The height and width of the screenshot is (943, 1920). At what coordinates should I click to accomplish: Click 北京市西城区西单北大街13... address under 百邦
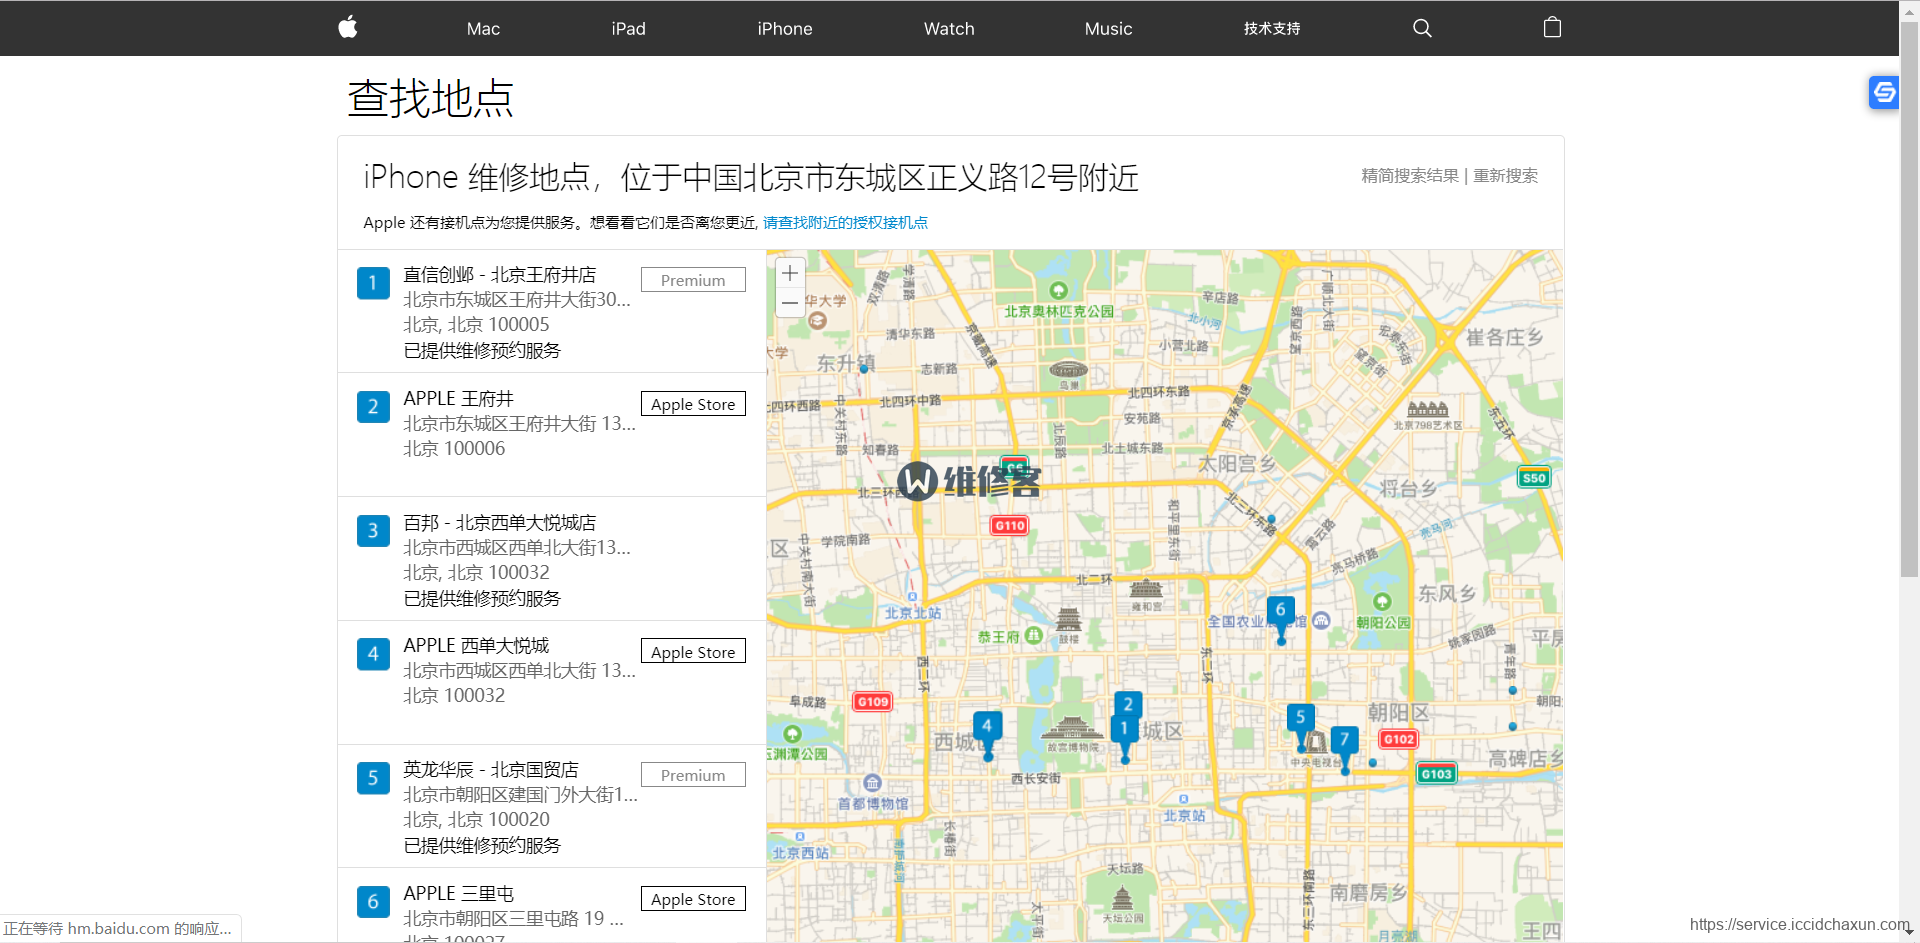click(517, 548)
